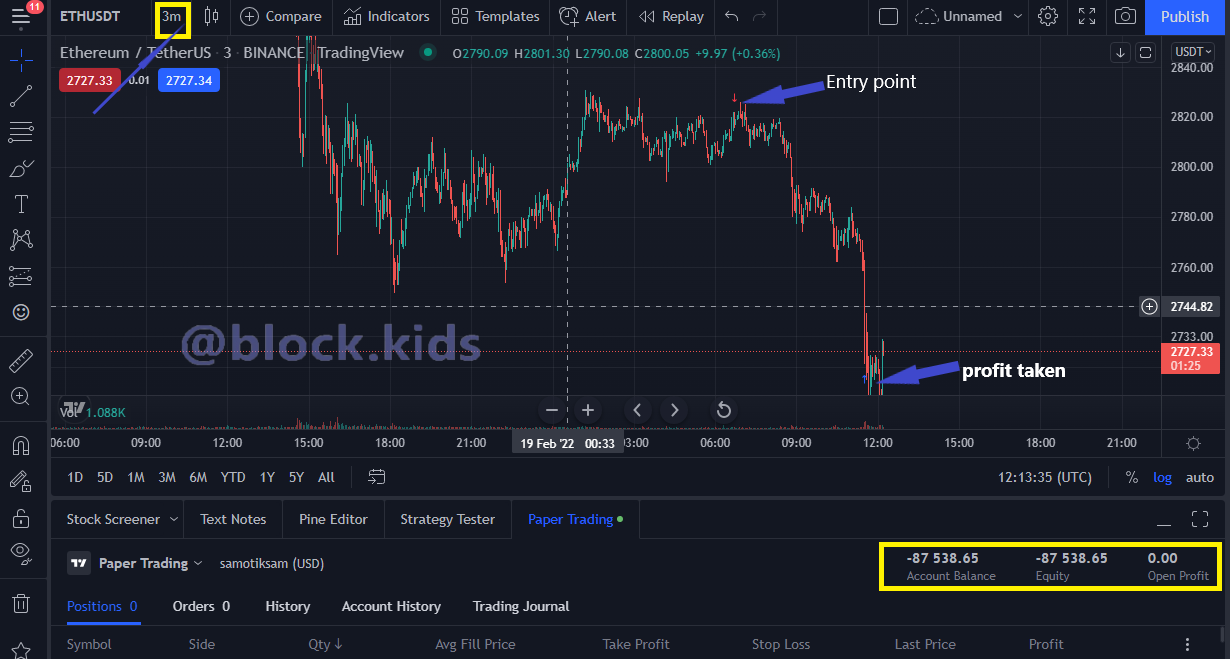This screenshot has width=1230, height=659.
Task: Open the ruler measure tool
Action: [x=21, y=360]
